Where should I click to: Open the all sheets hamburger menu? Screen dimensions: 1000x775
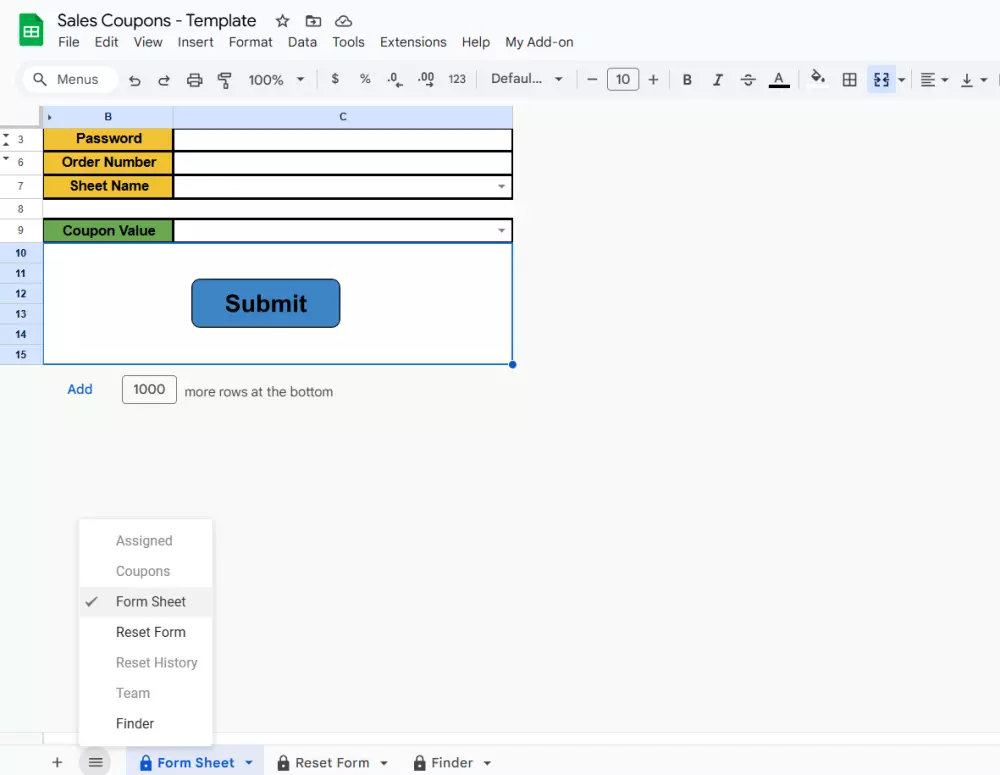click(95, 761)
